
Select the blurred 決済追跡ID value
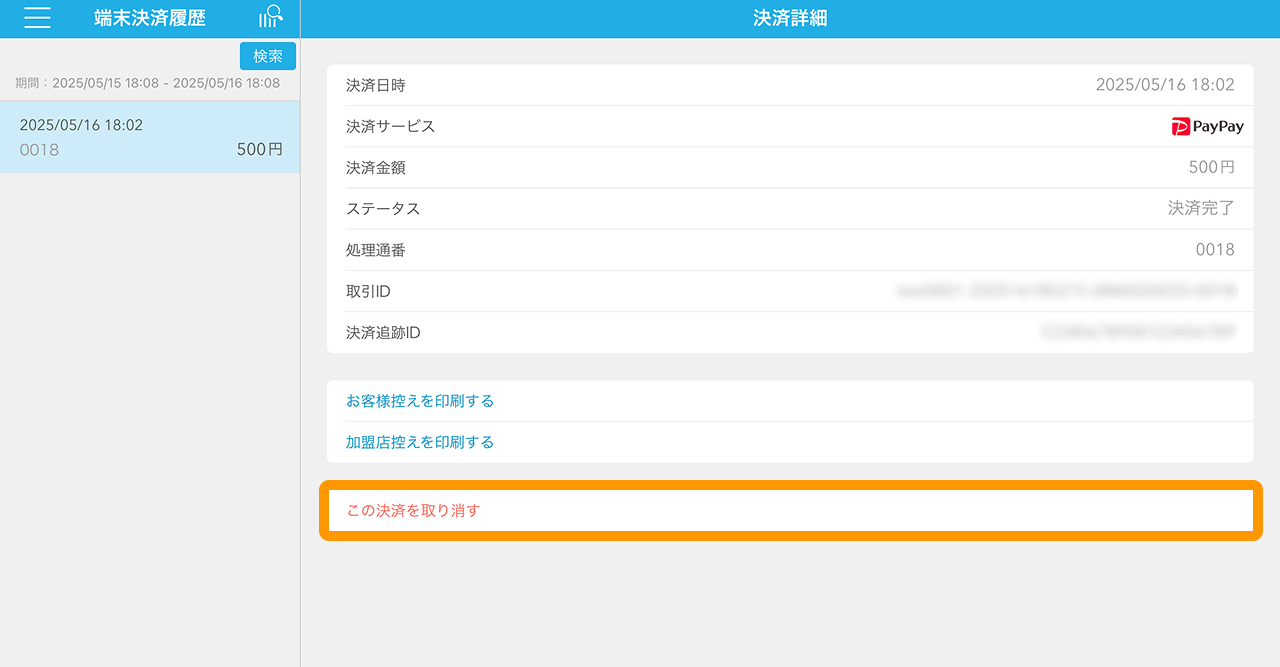[x=1136, y=332]
